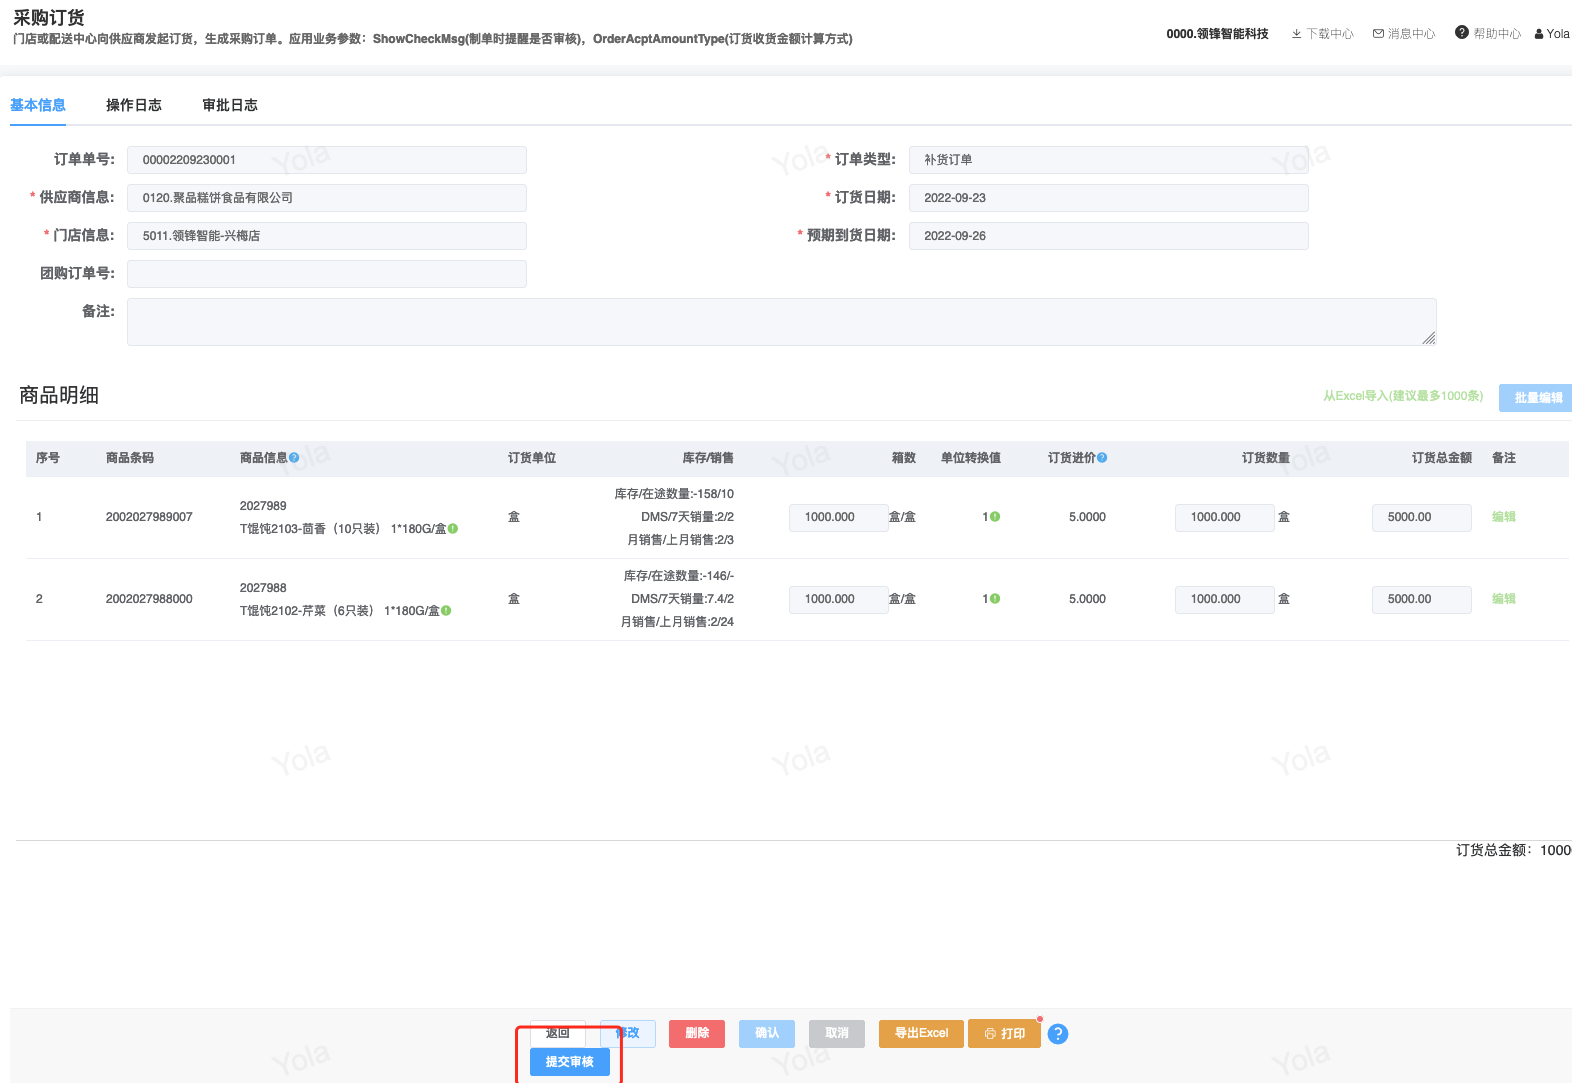Click green icon after T馄饨2103-茴香 product
The image size is (1572, 1083).
[x=453, y=529]
